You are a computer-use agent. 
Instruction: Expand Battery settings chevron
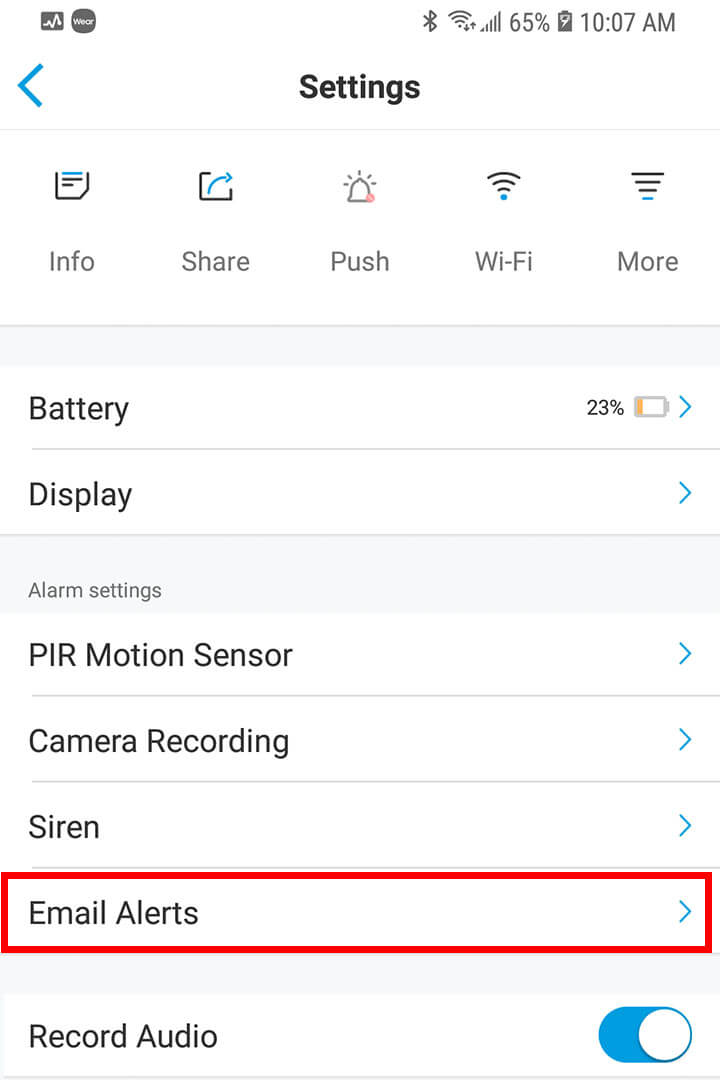[685, 407]
